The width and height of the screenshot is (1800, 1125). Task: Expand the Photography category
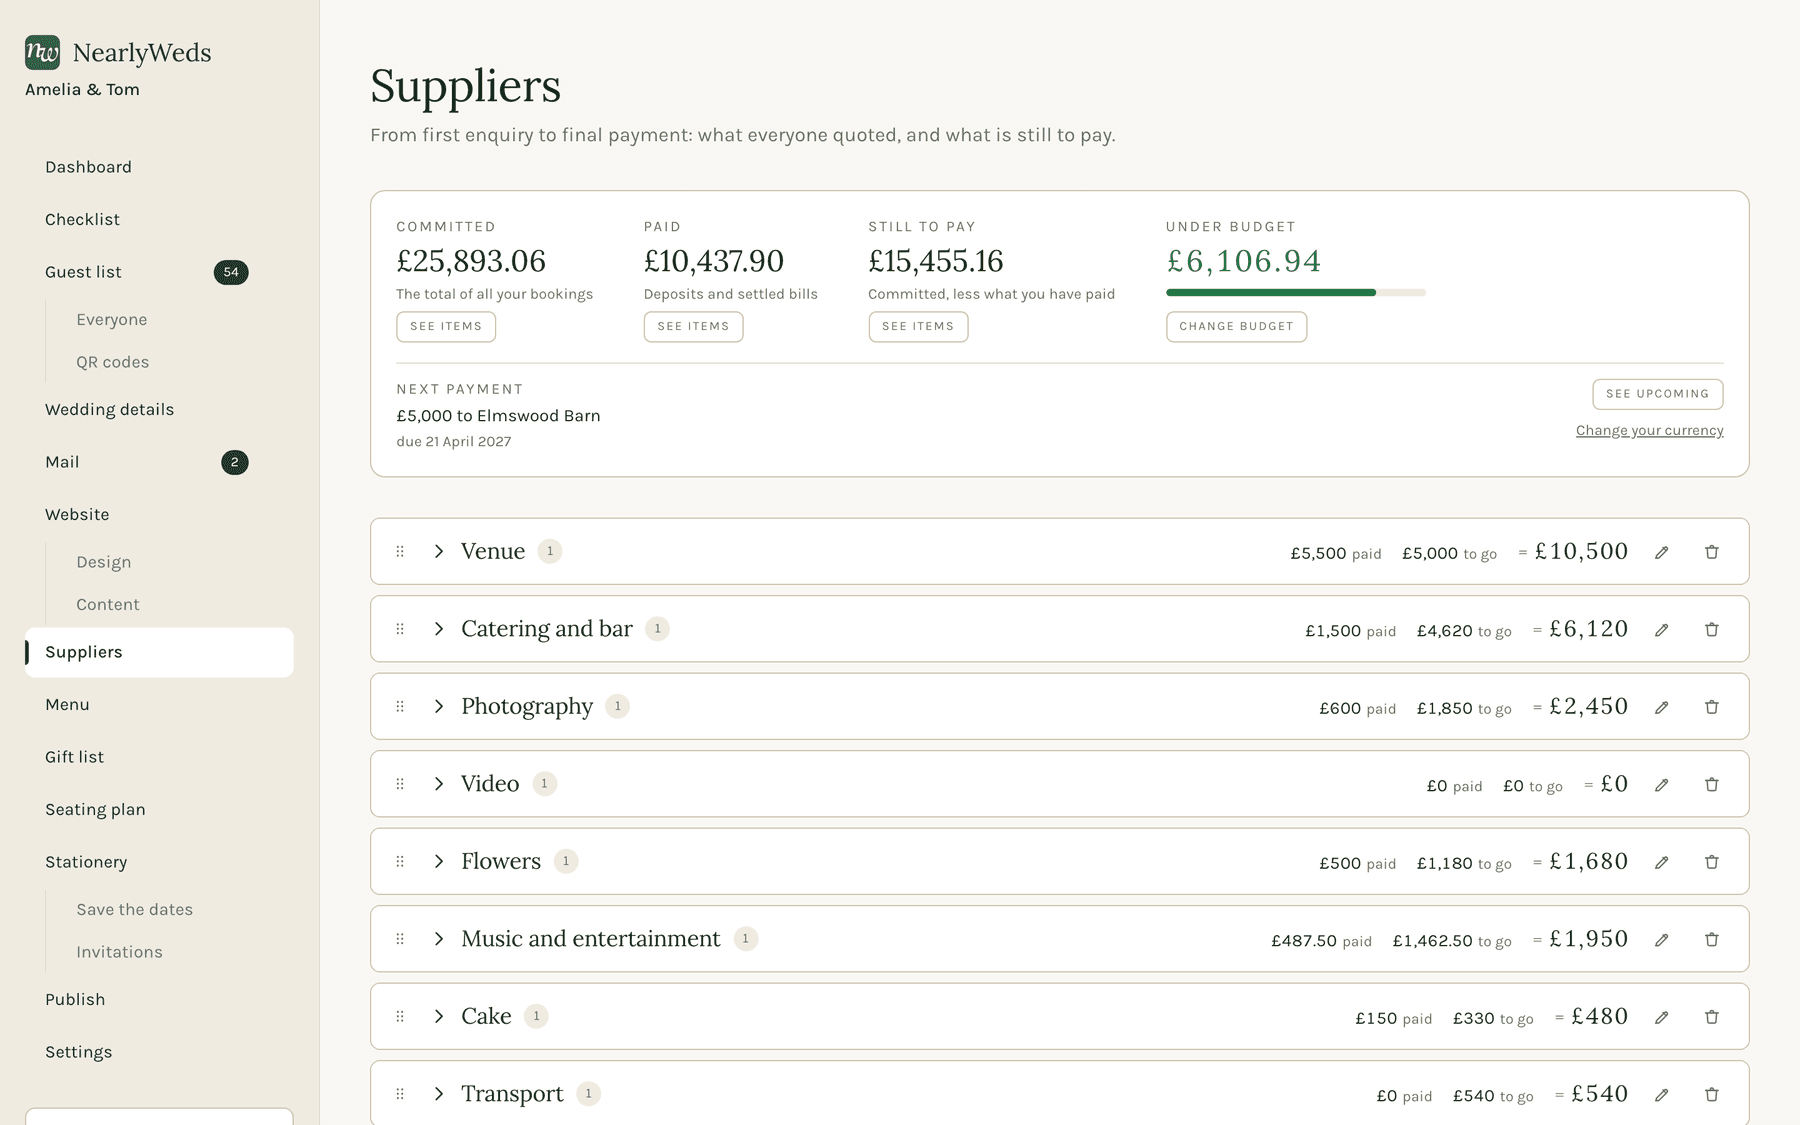(x=438, y=706)
